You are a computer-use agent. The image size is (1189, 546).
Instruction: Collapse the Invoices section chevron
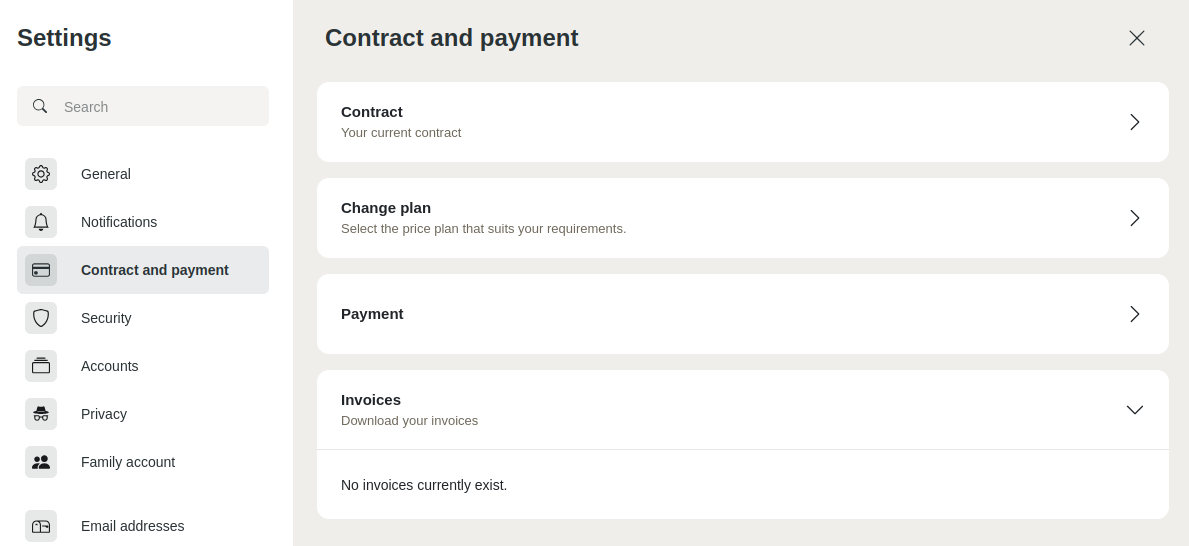click(1135, 410)
